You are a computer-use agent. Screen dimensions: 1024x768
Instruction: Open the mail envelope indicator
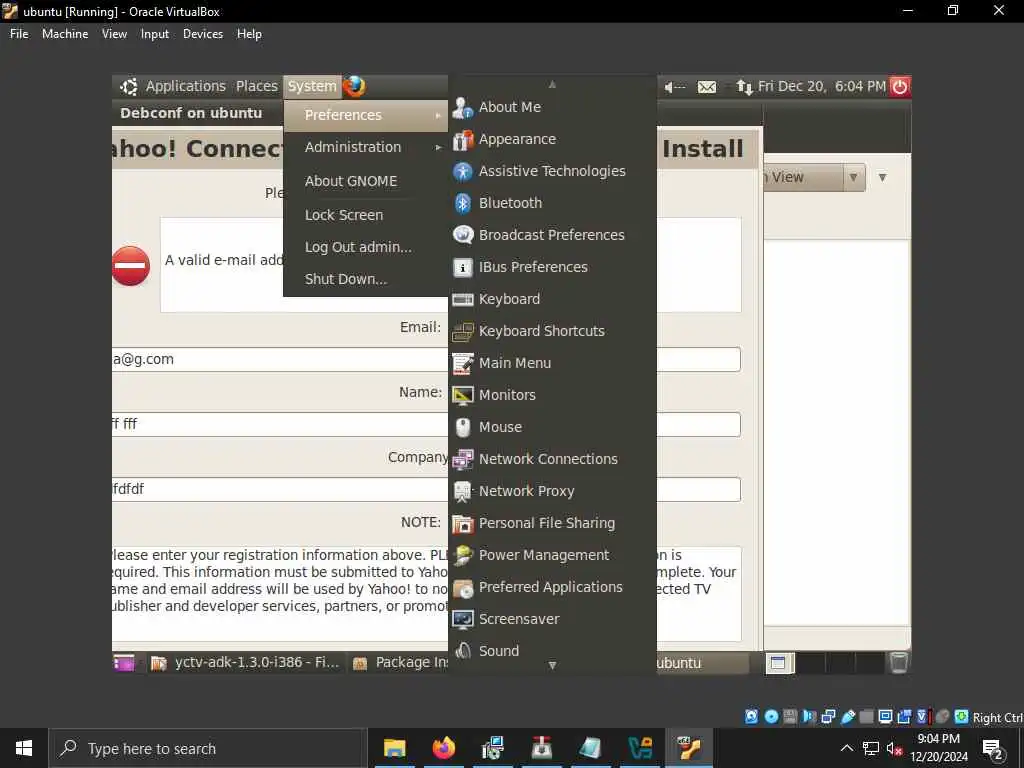(x=707, y=87)
